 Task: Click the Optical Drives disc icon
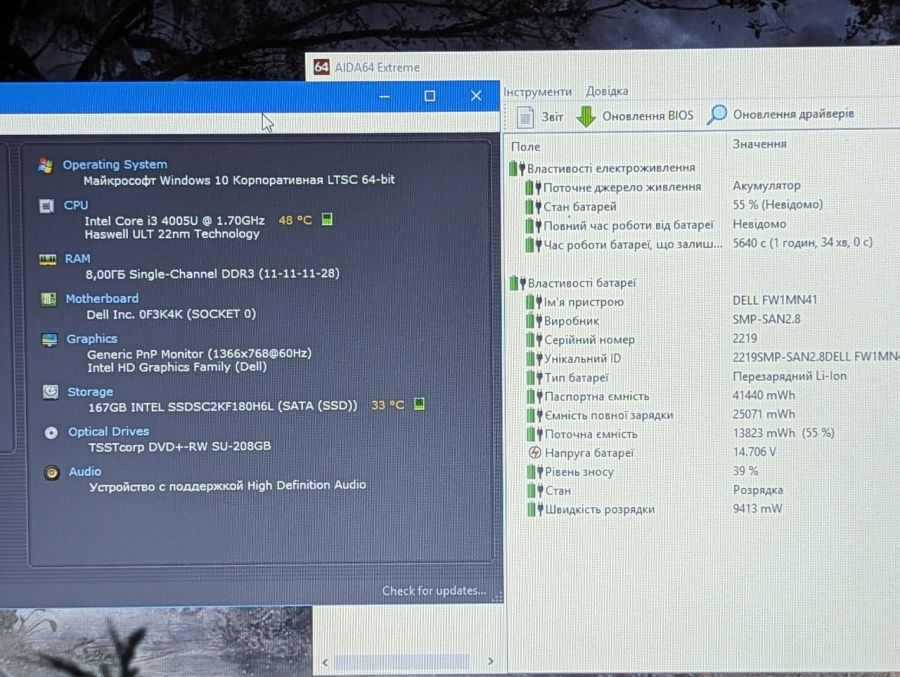pos(51,432)
